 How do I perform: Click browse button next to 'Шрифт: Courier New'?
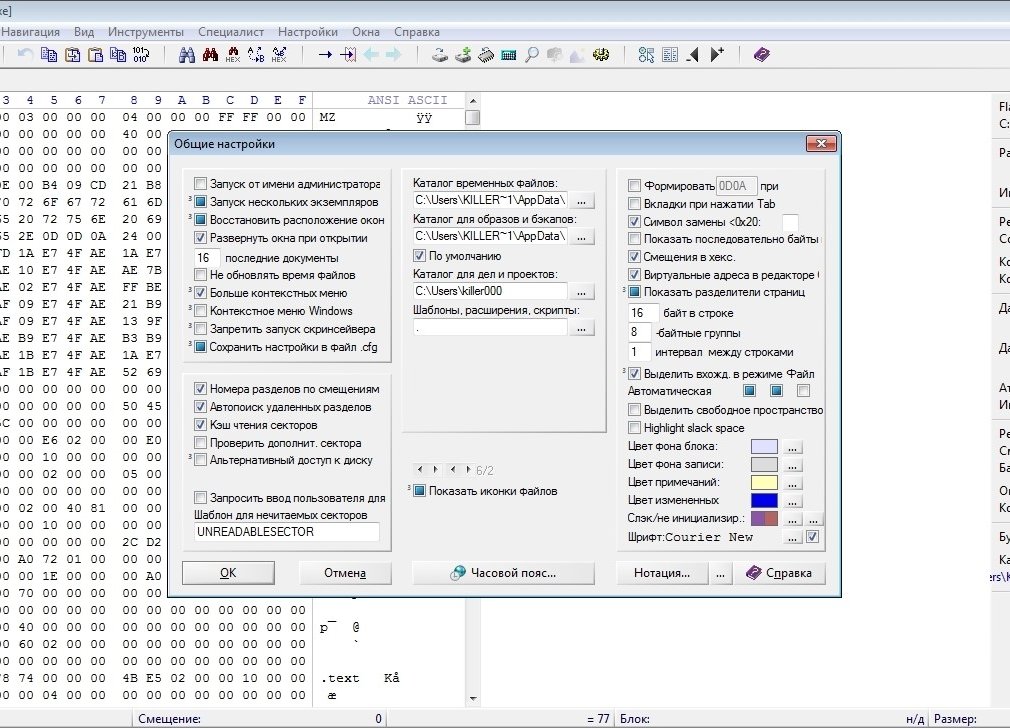click(x=792, y=537)
